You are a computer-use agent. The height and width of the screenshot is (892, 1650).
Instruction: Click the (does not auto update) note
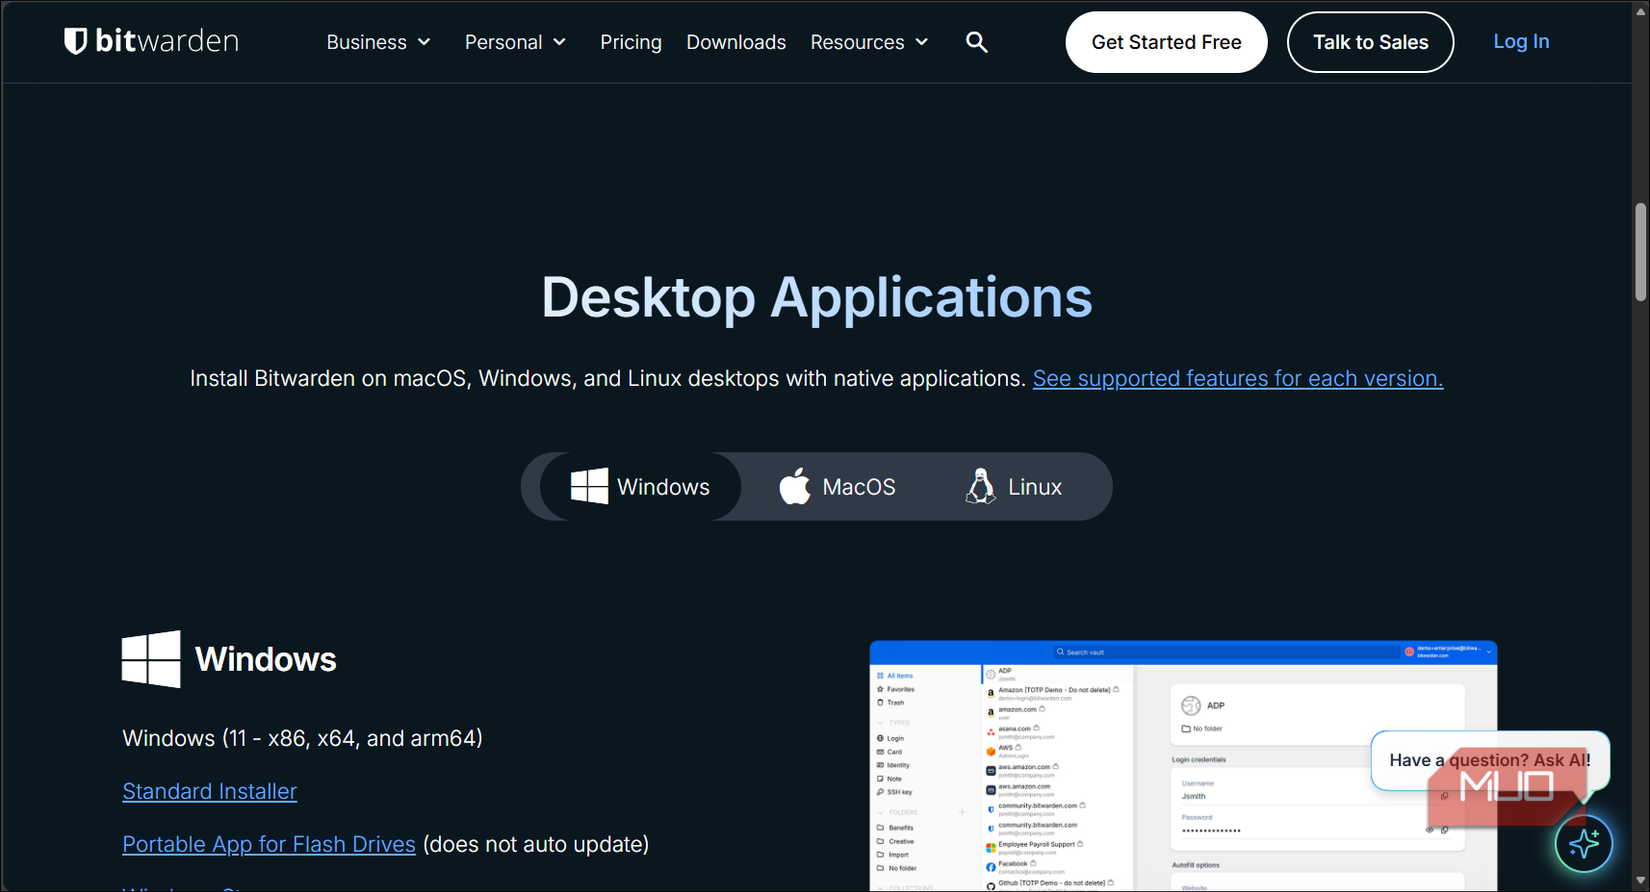point(536,844)
